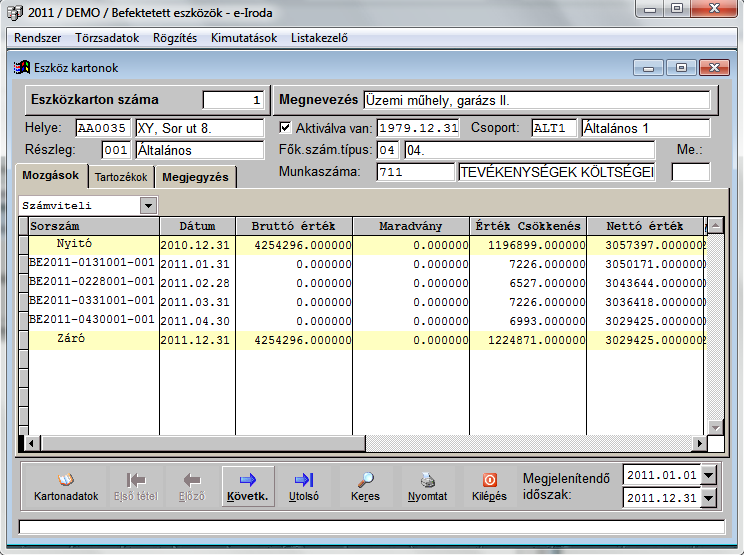The width and height of the screenshot is (744, 555).
Task: Open the Kimutatások menu
Action: 243,38
